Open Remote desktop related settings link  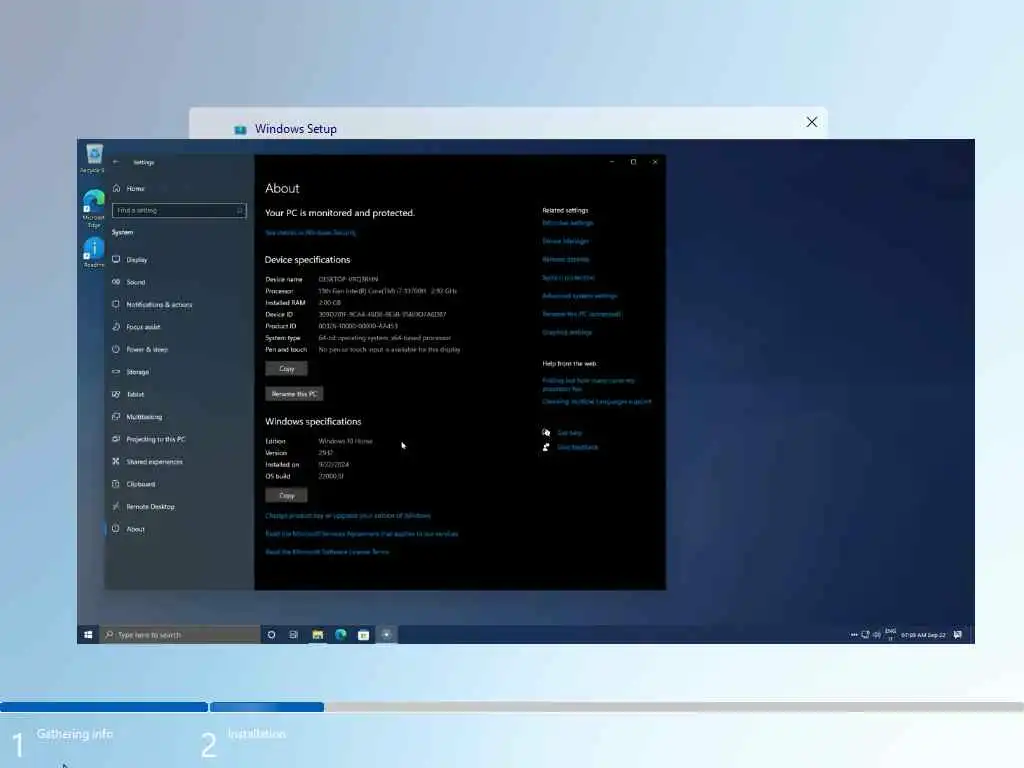click(566, 259)
